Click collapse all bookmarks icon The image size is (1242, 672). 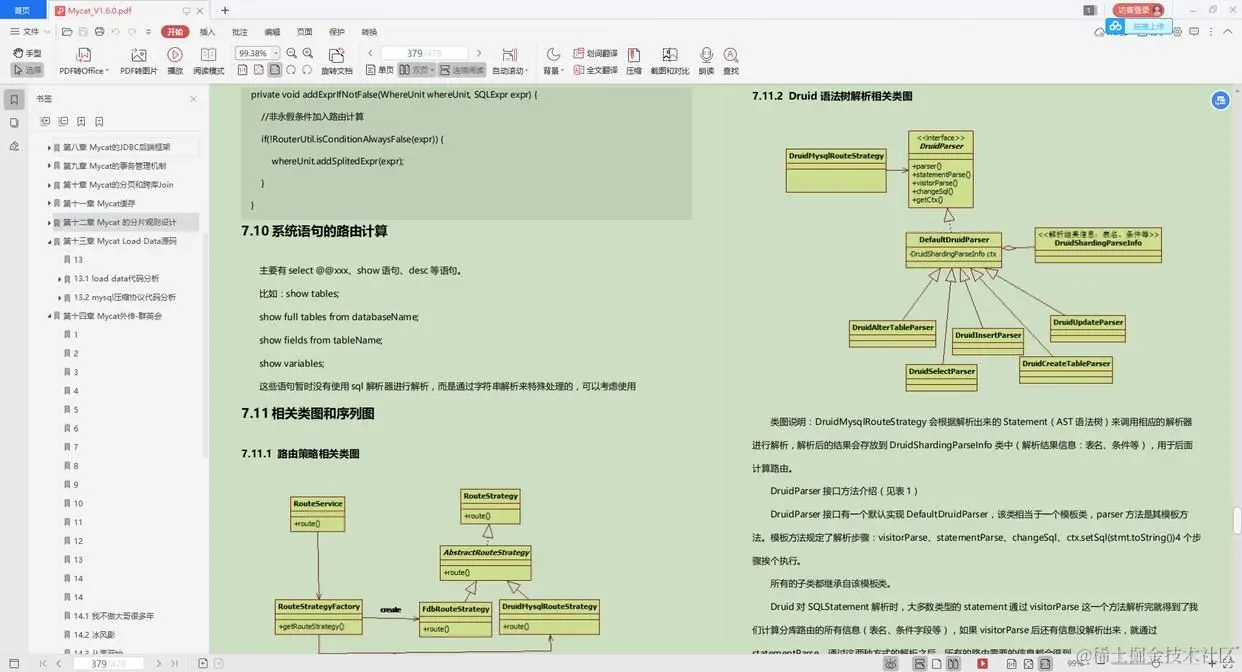coord(63,122)
